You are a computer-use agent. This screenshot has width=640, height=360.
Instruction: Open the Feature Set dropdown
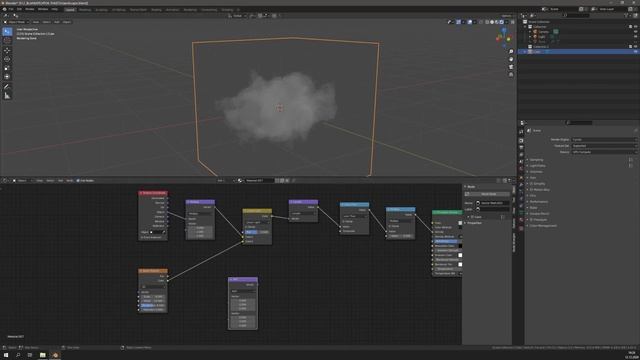click(x=603, y=146)
